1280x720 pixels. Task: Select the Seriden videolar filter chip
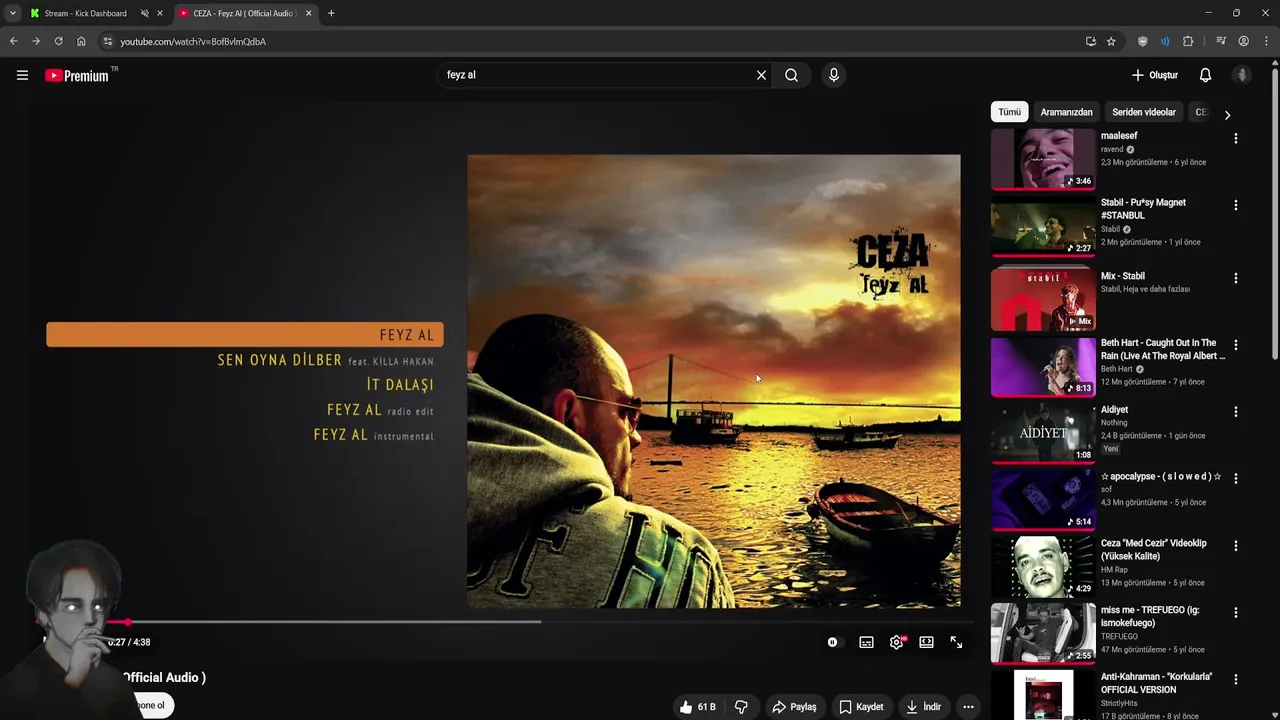point(1144,112)
